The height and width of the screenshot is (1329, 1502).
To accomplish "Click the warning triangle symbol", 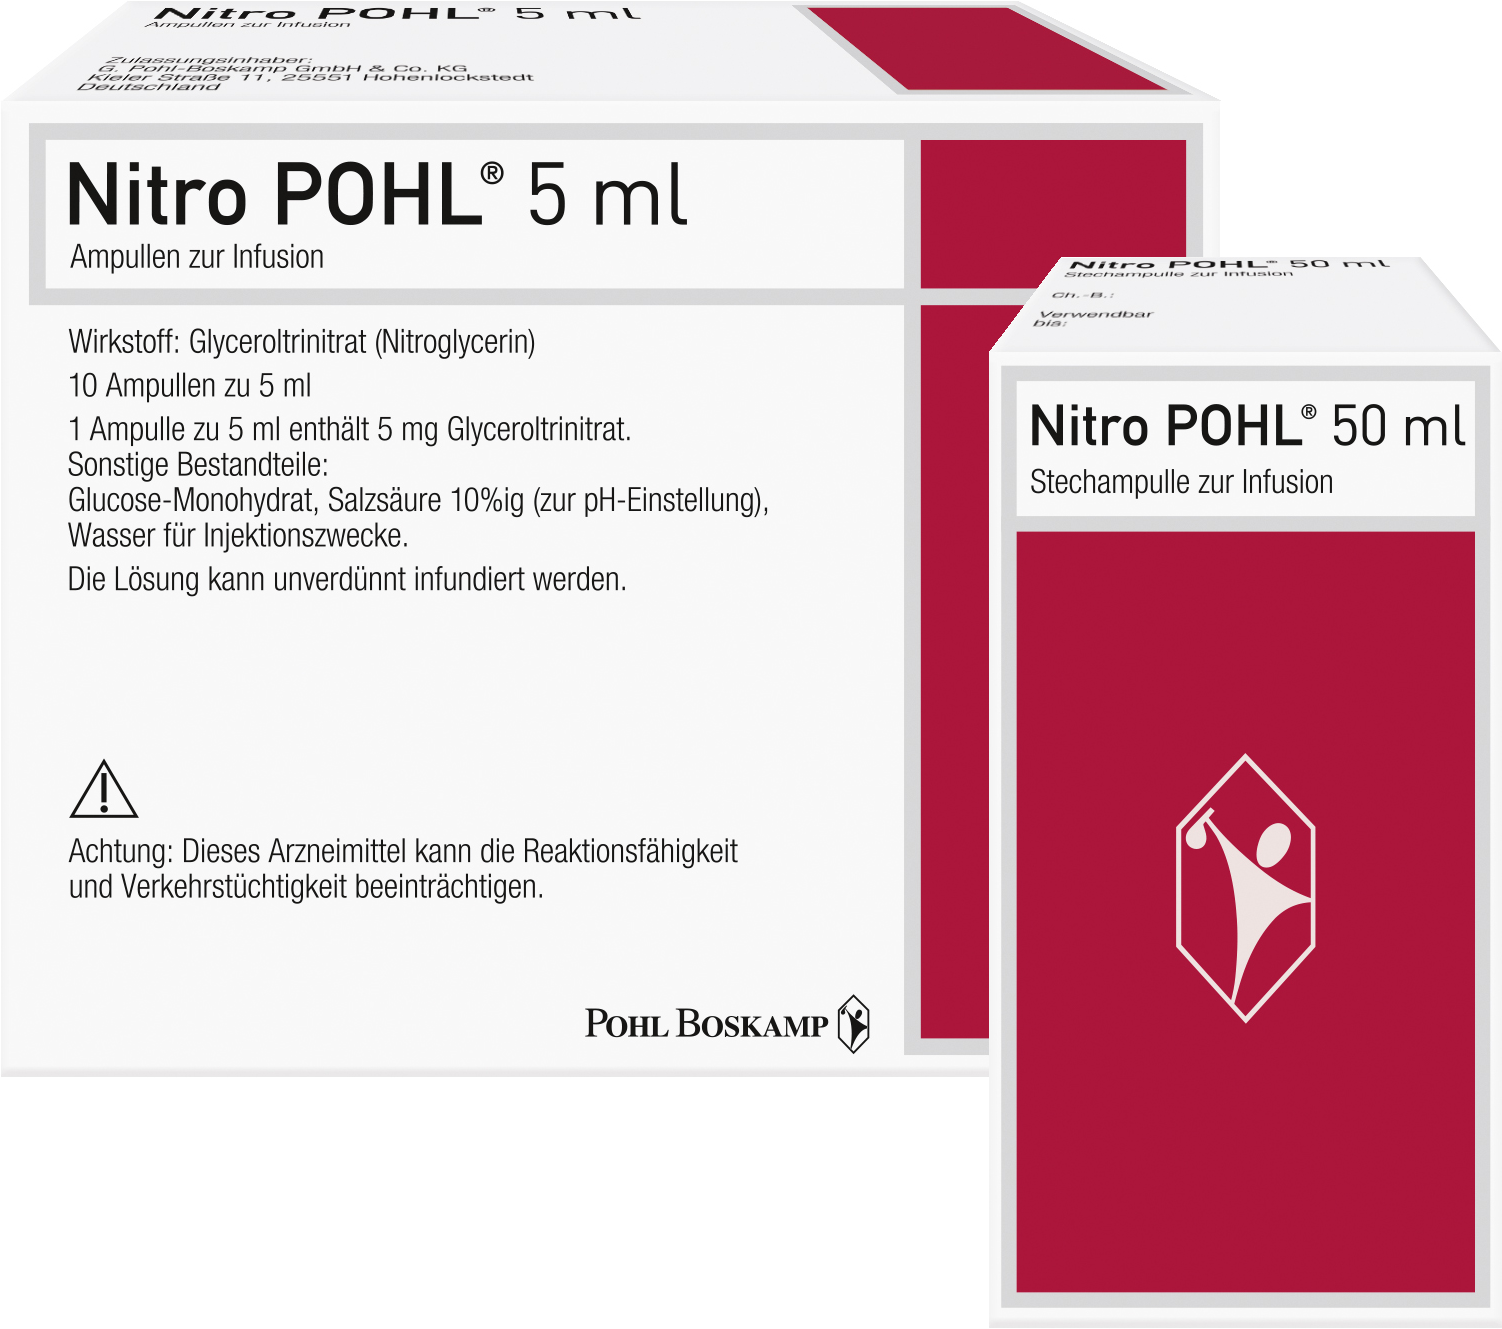I will pos(104,790).
